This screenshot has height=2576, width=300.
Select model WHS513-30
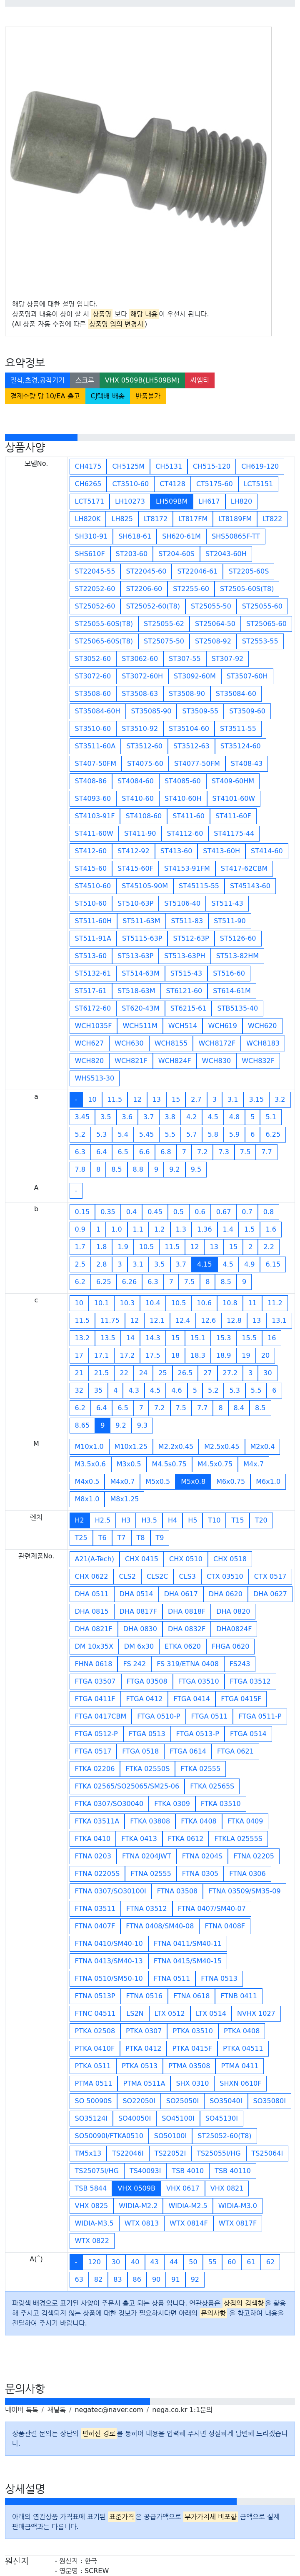tap(94, 1078)
